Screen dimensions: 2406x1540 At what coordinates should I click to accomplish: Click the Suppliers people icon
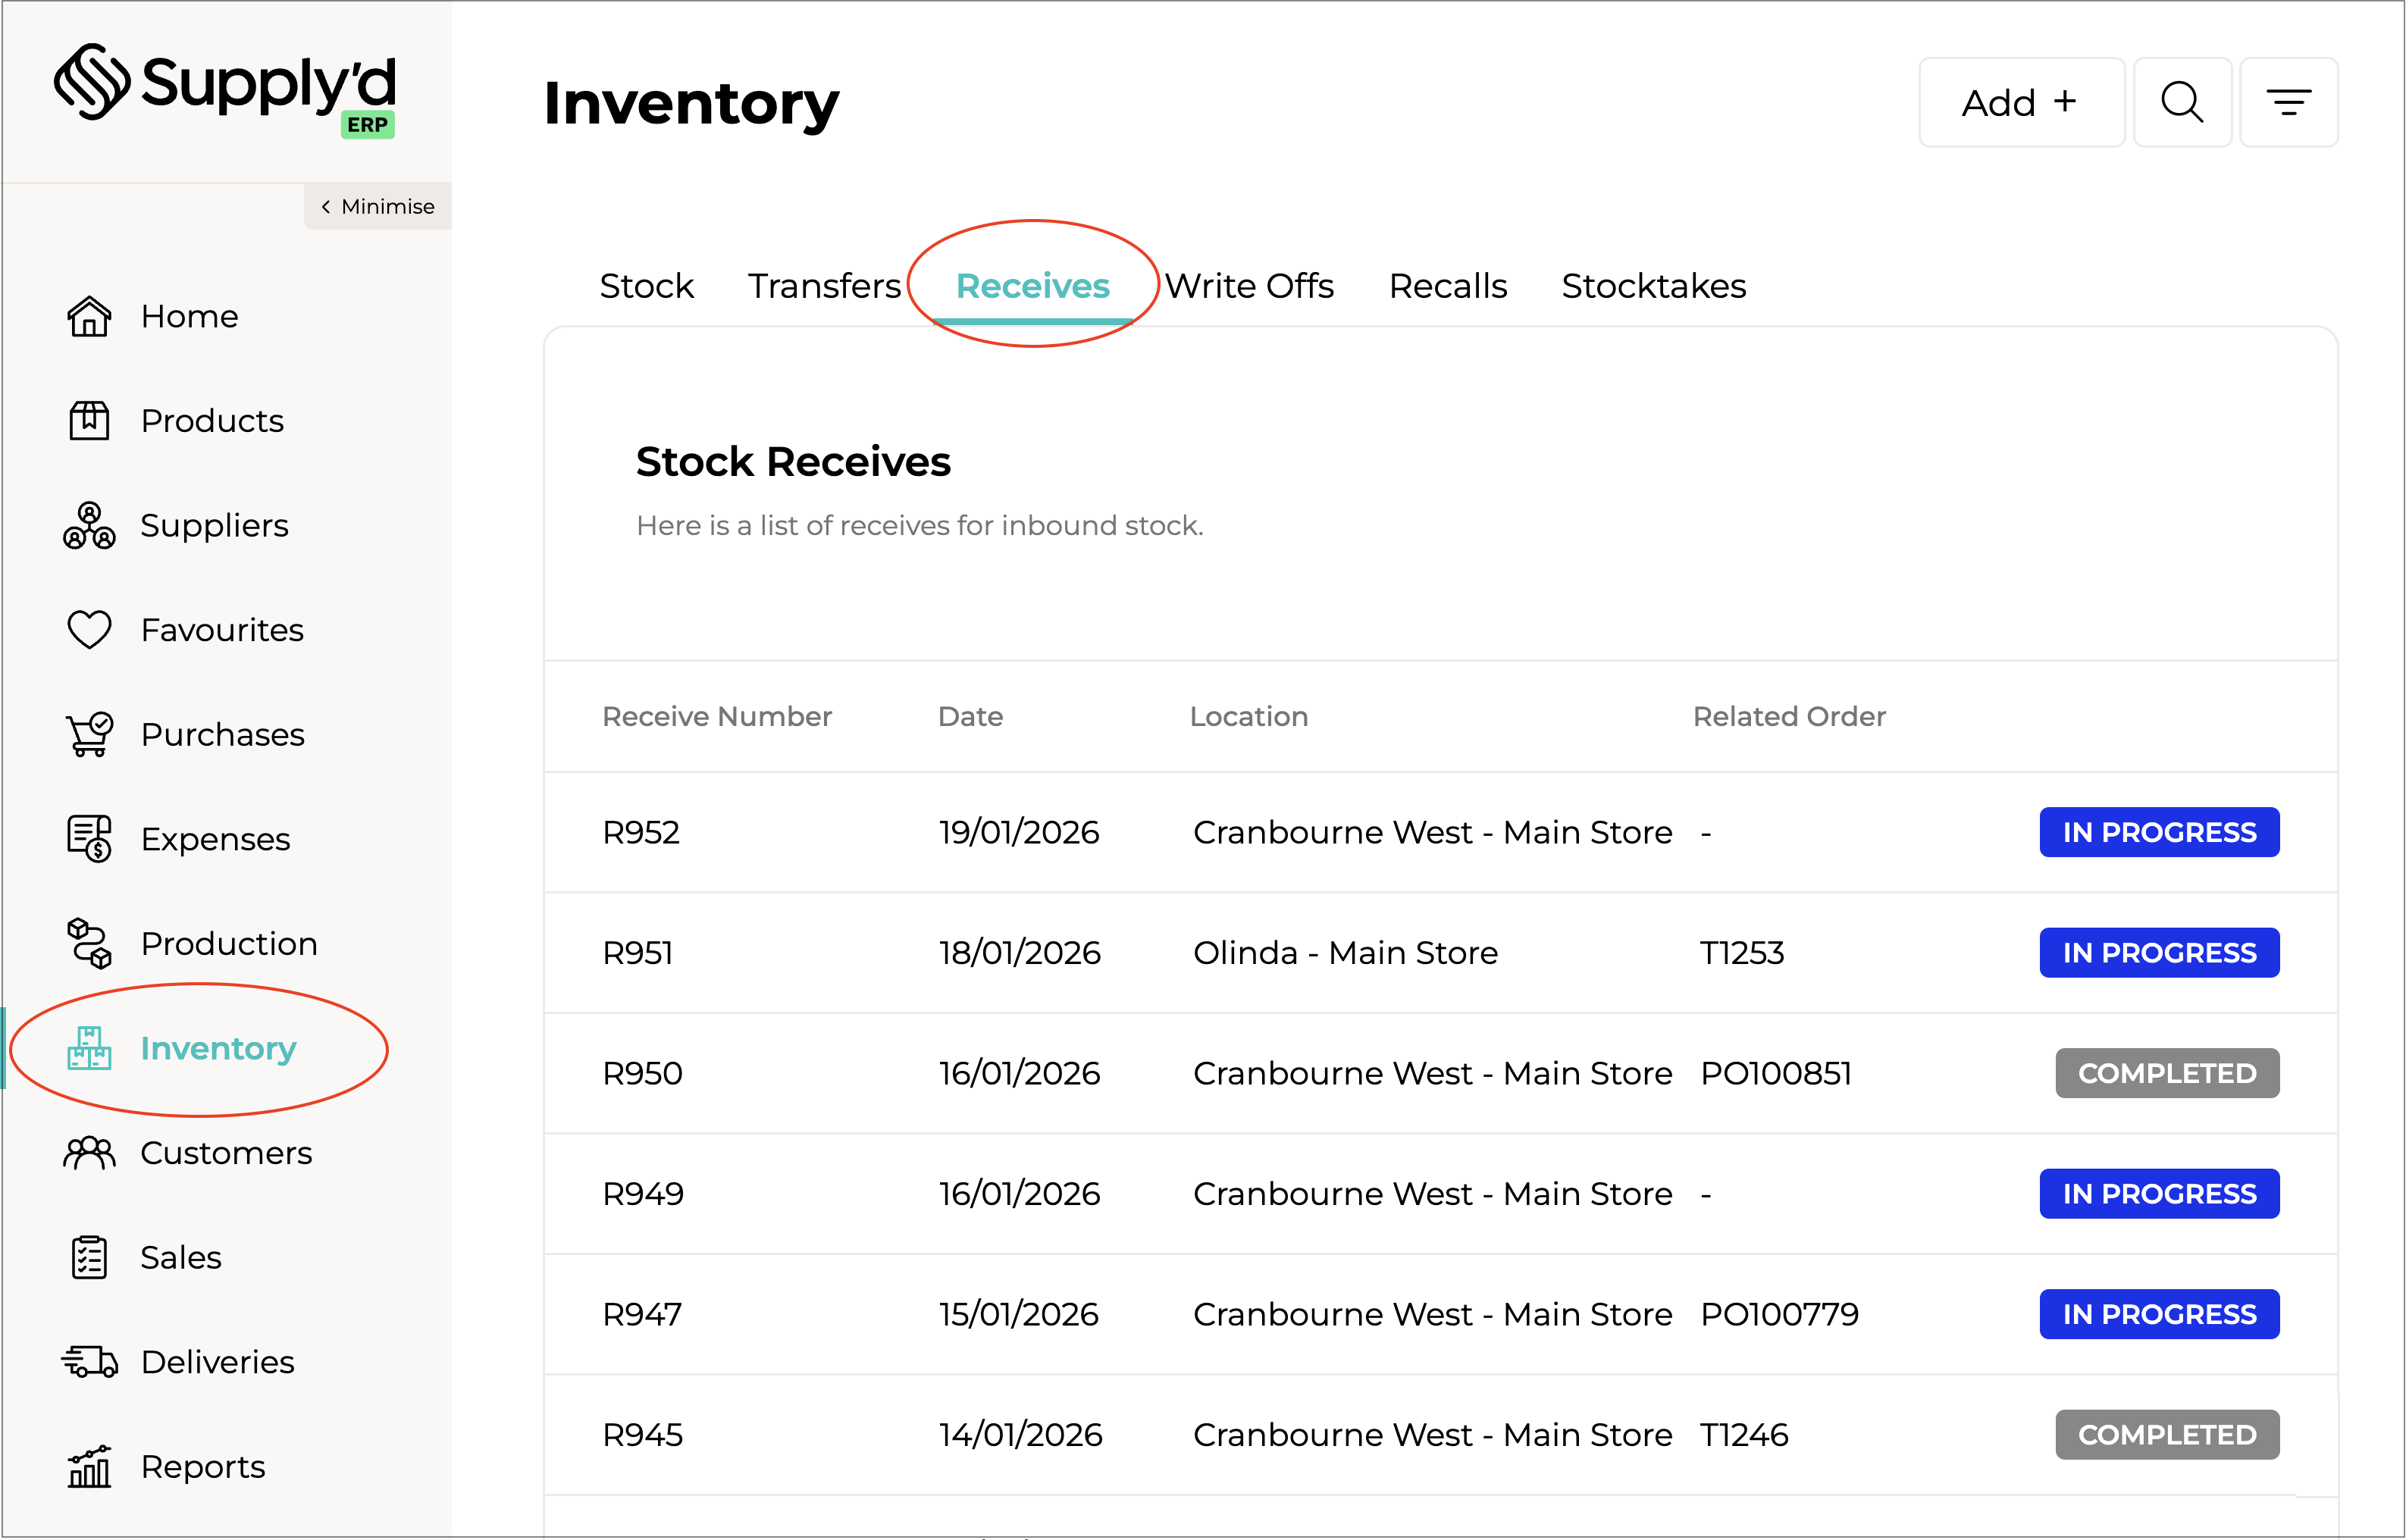point(89,526)
